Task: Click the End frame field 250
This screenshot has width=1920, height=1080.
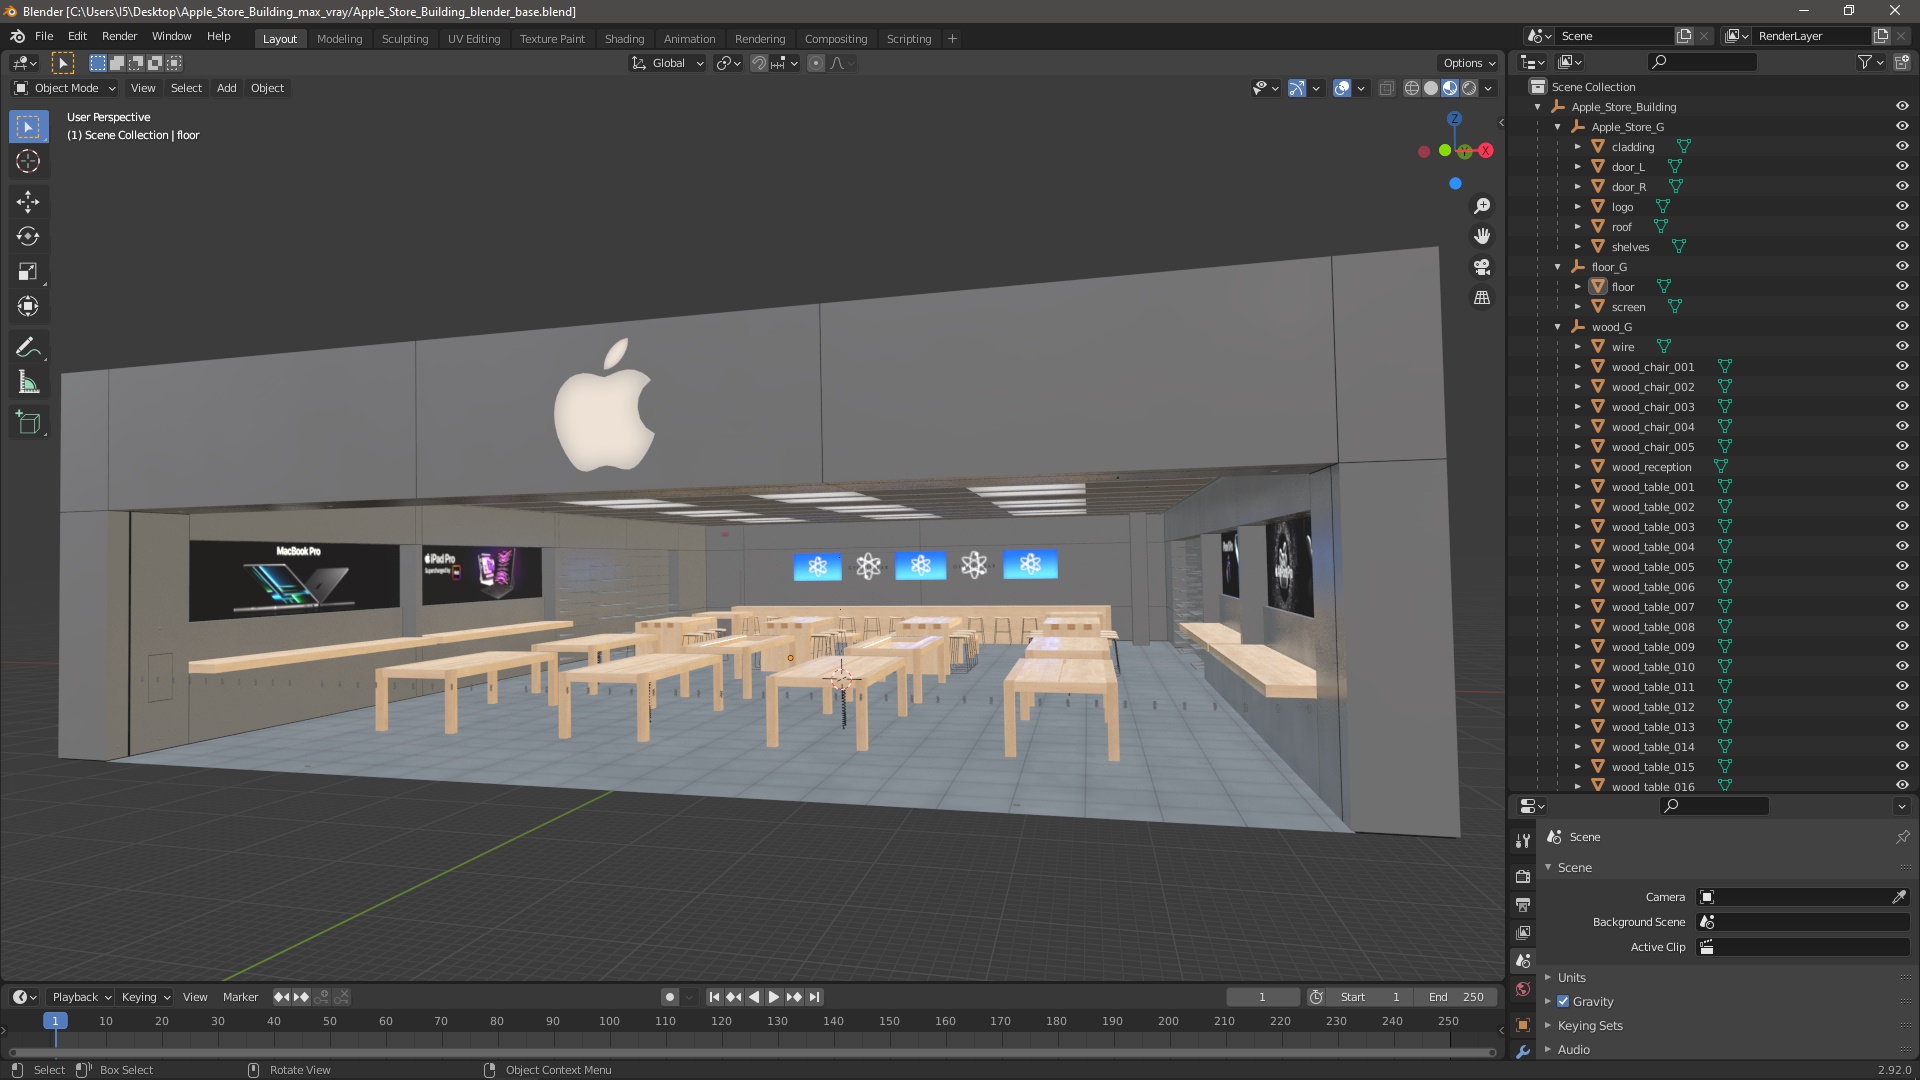Action: (x=1457, y=997)
